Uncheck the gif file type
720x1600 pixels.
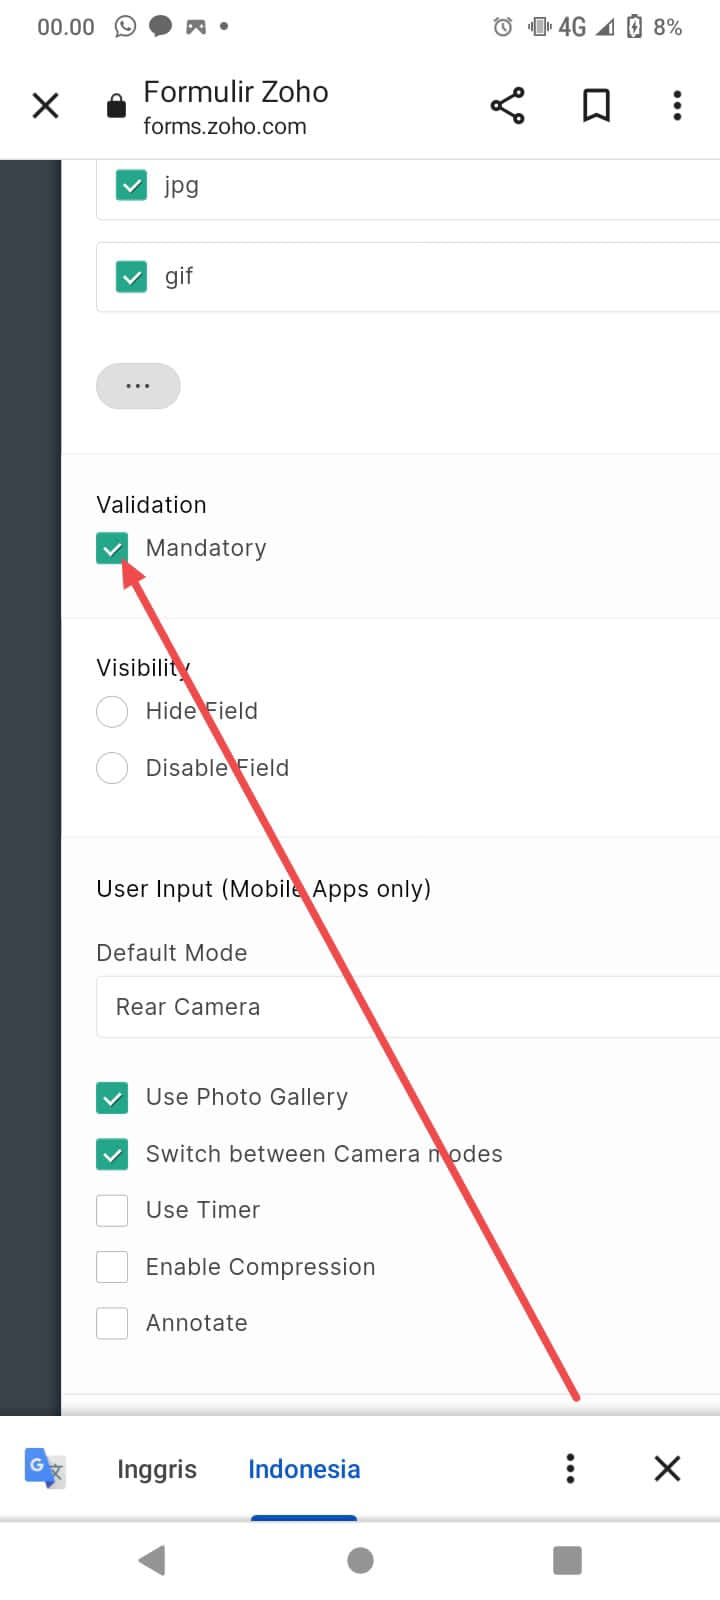point(131,276)
